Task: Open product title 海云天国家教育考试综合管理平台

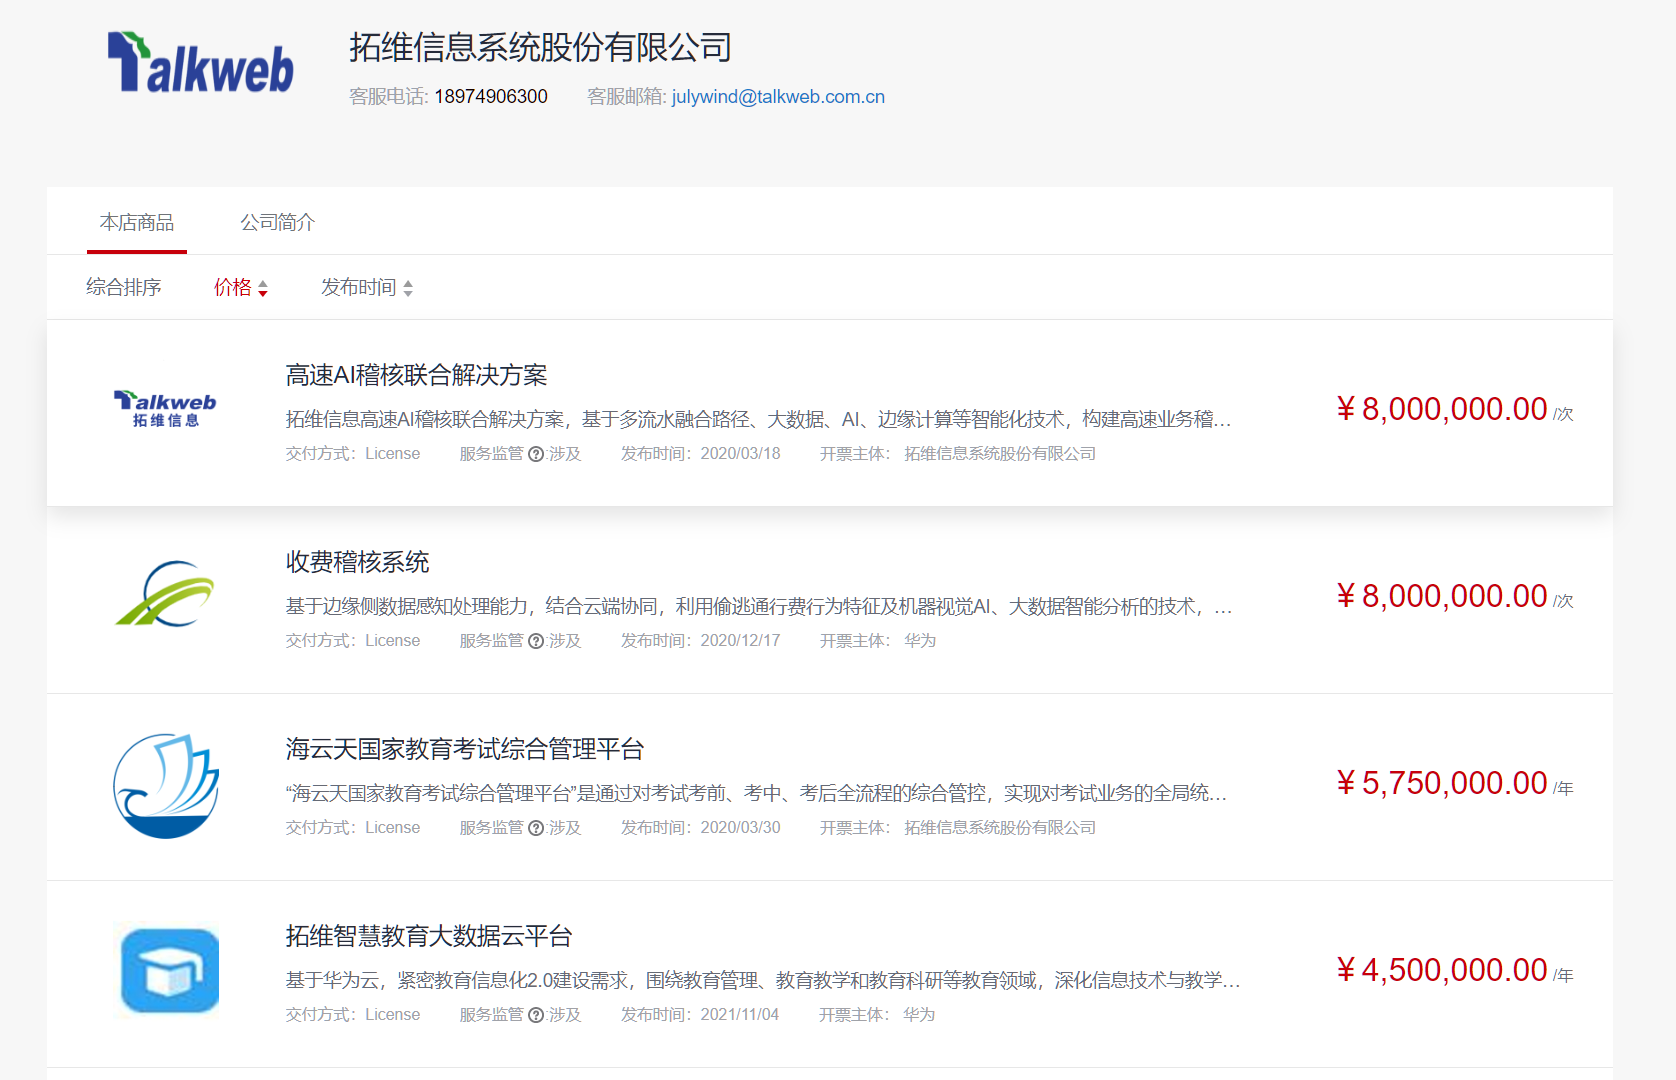Action: [465, 749]
